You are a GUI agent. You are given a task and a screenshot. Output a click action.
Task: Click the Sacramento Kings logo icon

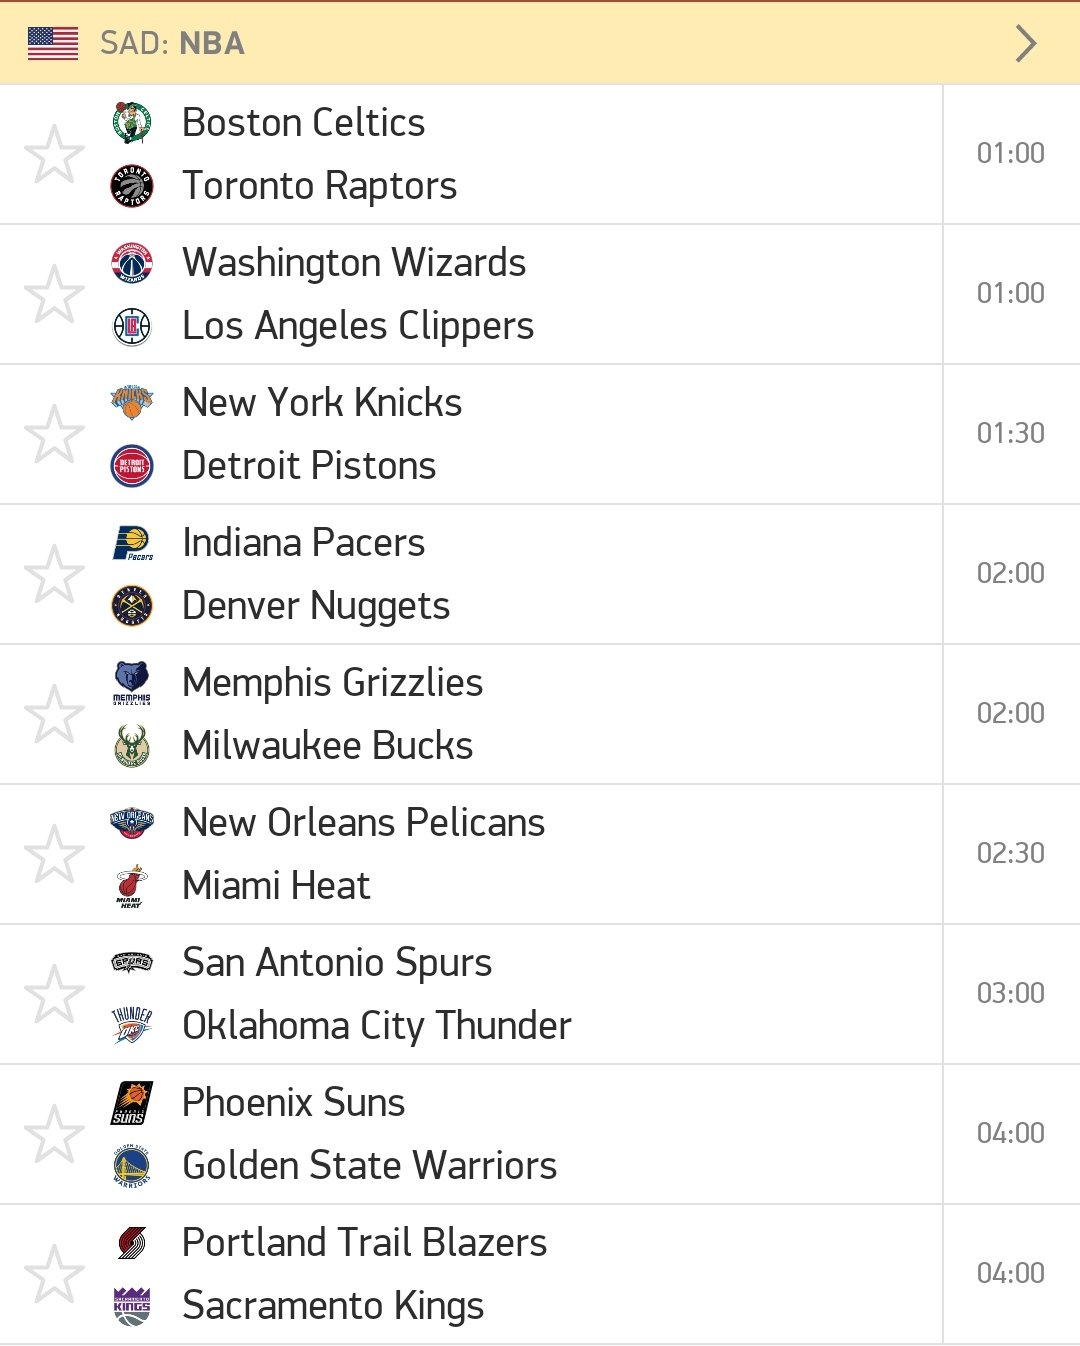coord(132,1306)
